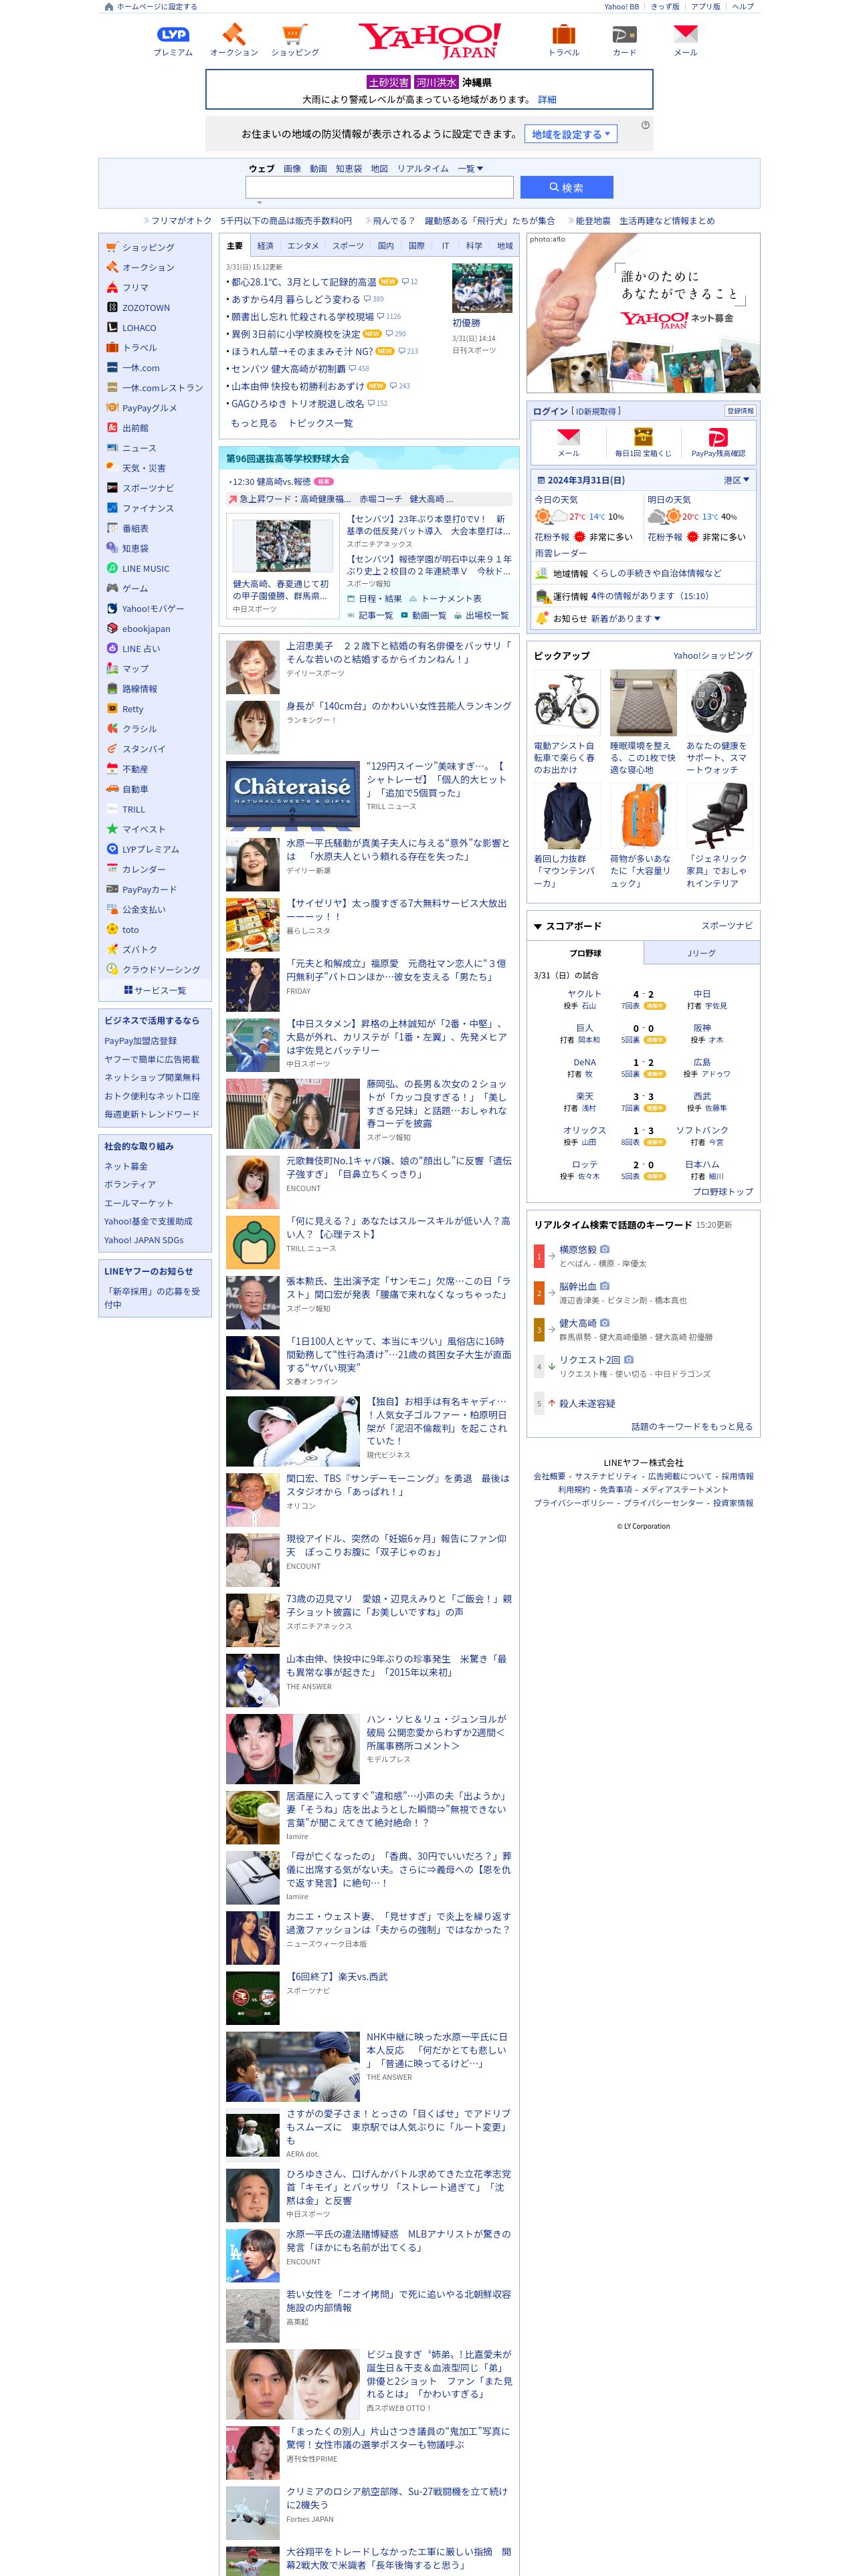The image size is (859, 2576).
Task: Open PayPayグルメ in the left service list
Action: tap(149, 408)
